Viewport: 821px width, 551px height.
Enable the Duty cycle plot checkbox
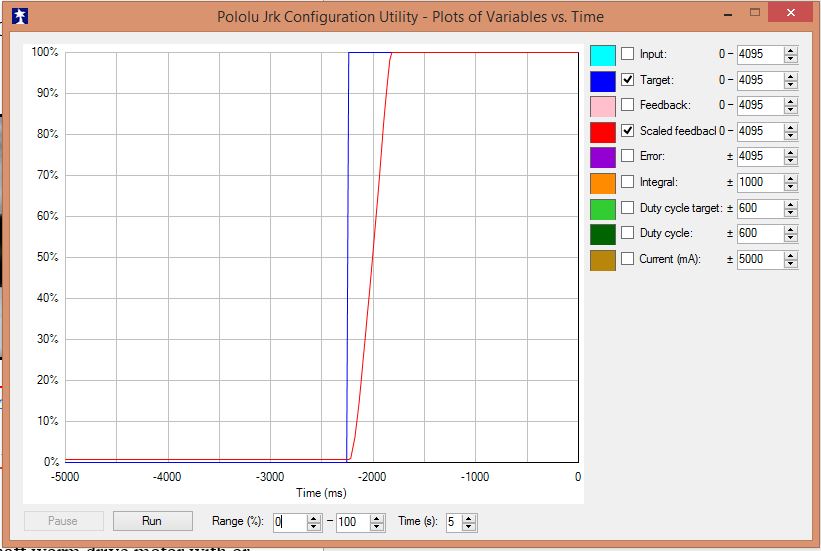tap(627, 233)
